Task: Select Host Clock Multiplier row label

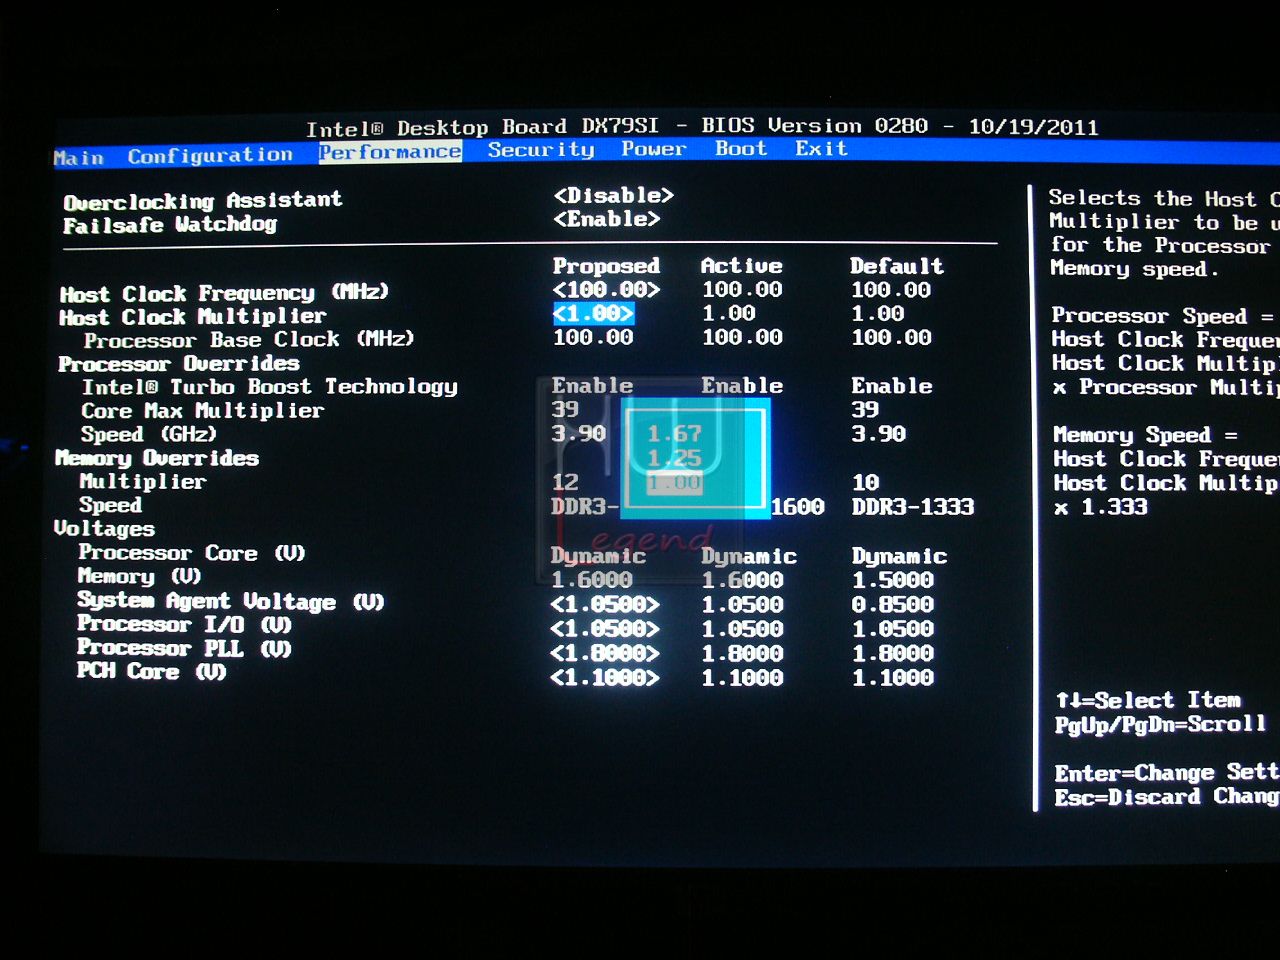Action: click(x=192, y=317)
